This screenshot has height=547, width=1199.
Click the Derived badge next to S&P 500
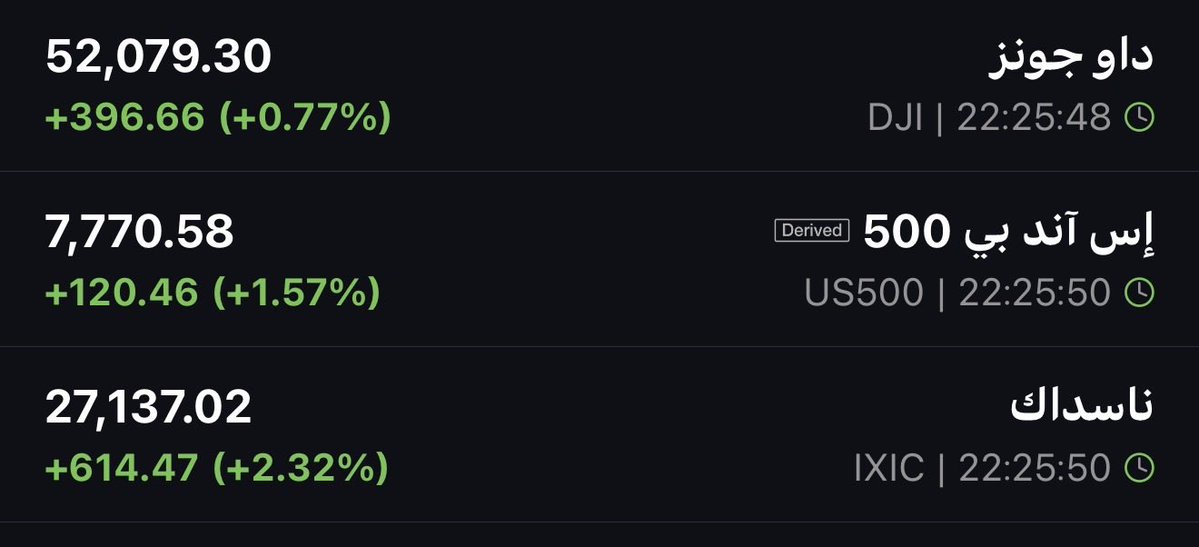[x=812, y=230]
